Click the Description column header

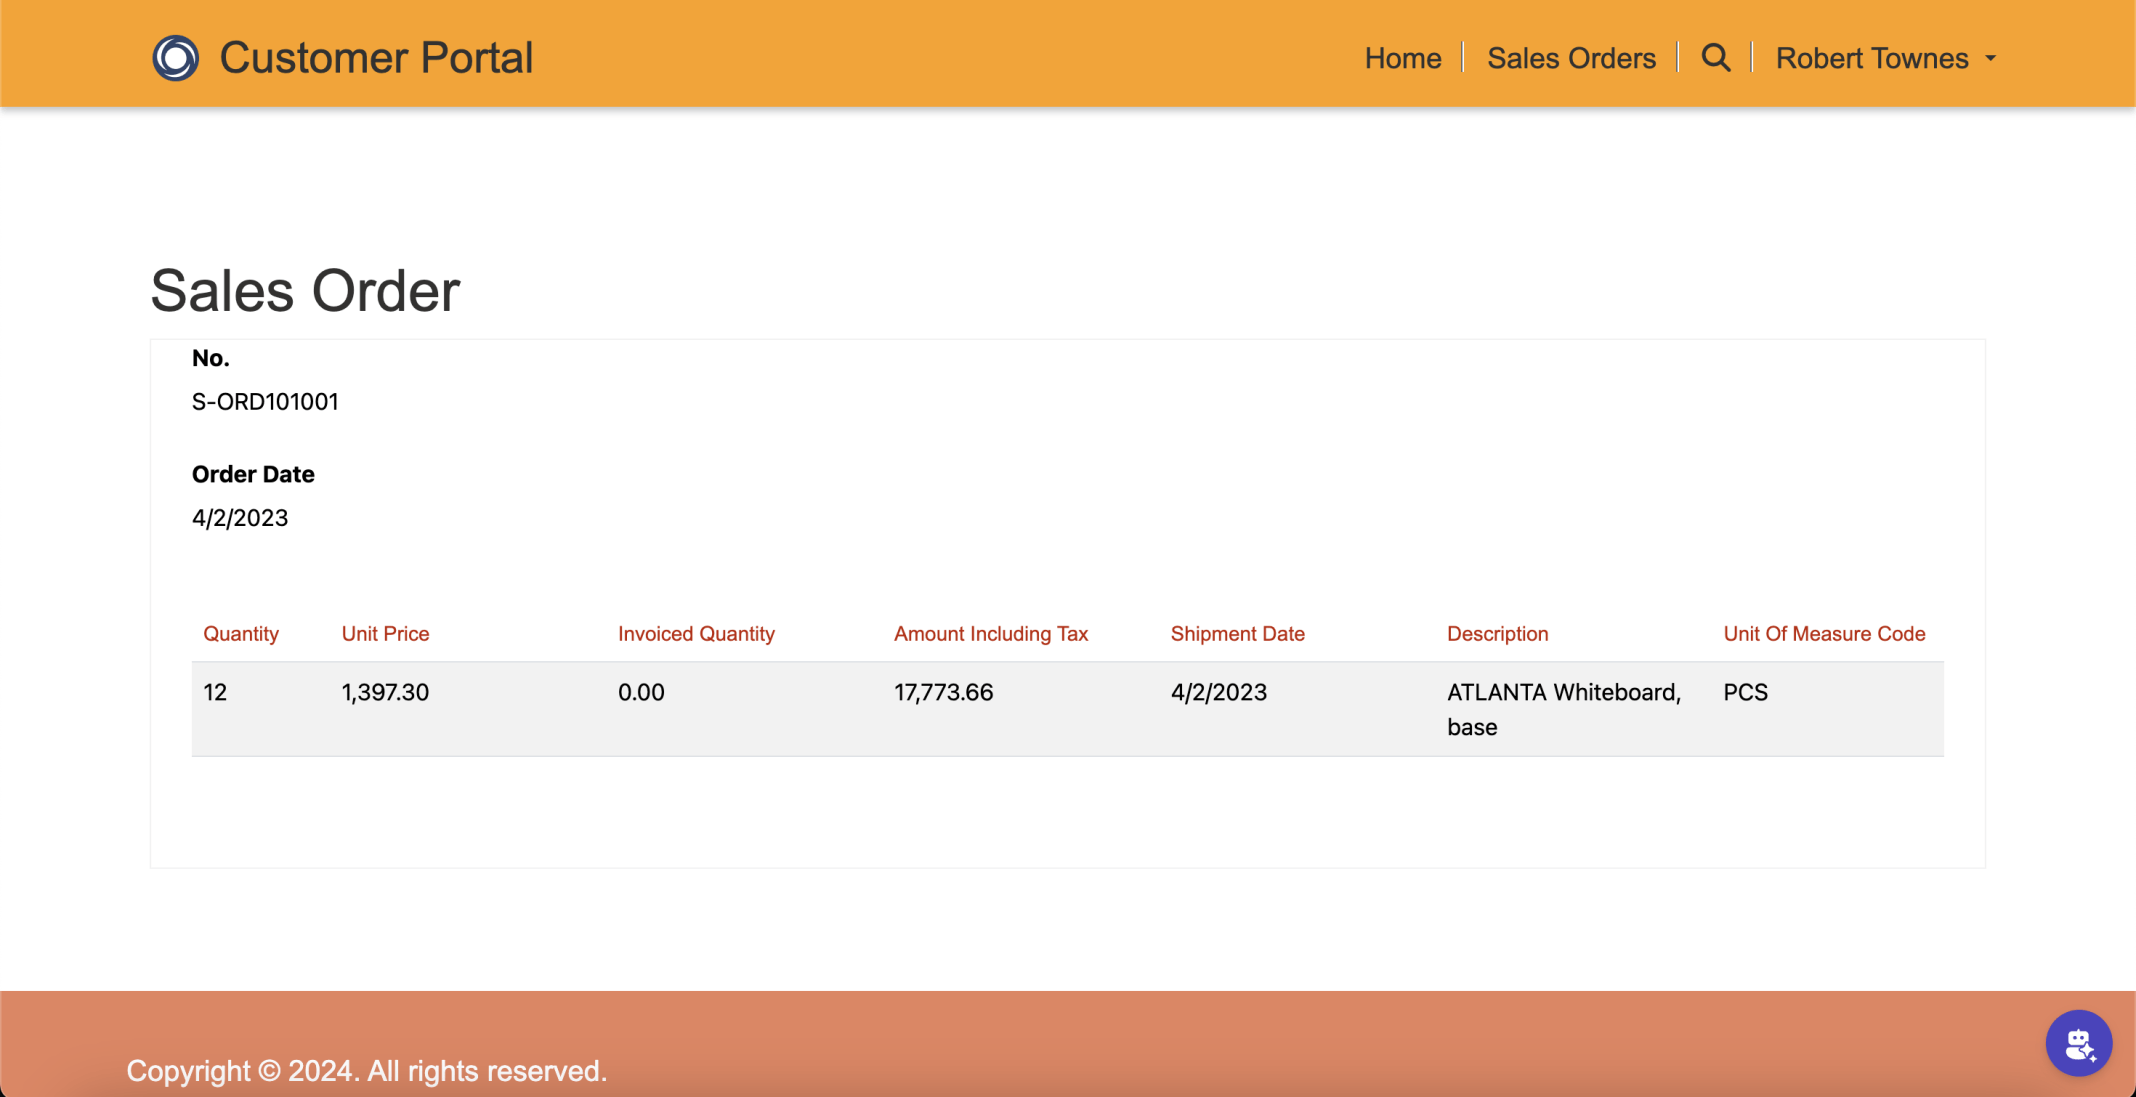[1497, 634]
